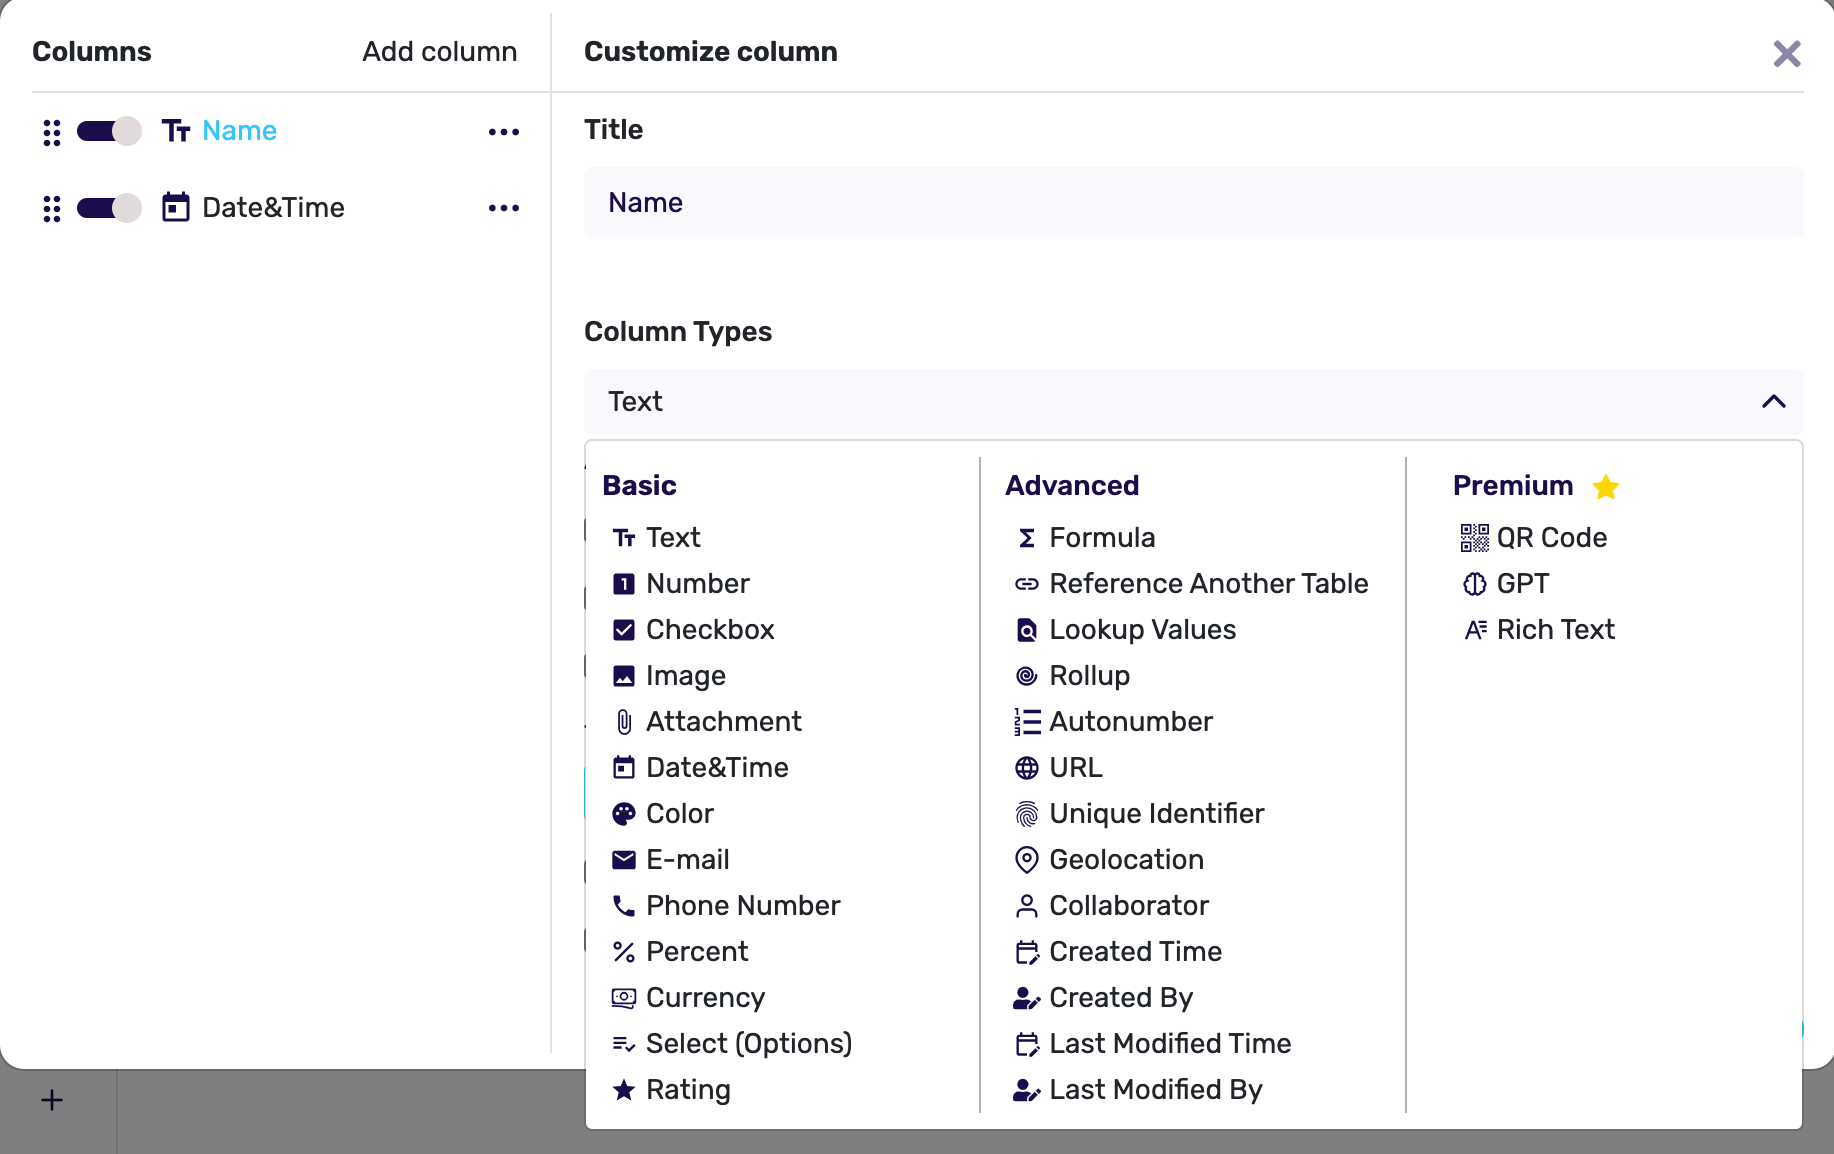Select the Phone Number handset icon

(x=624, y=906)
